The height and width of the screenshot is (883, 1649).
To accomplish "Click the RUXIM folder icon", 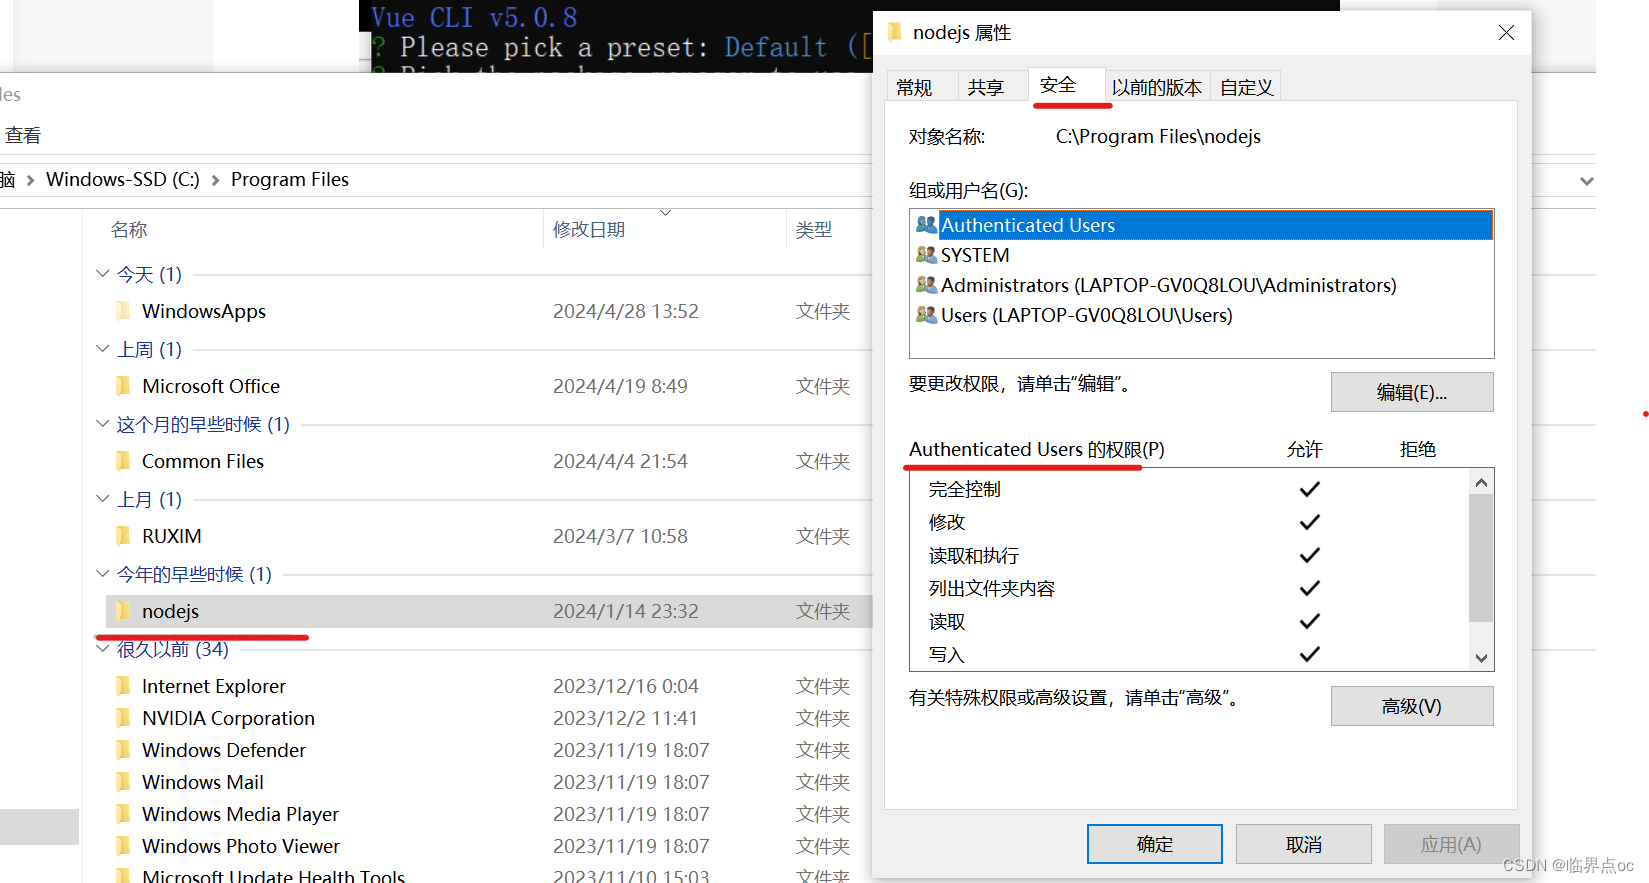I will point(123,536).
